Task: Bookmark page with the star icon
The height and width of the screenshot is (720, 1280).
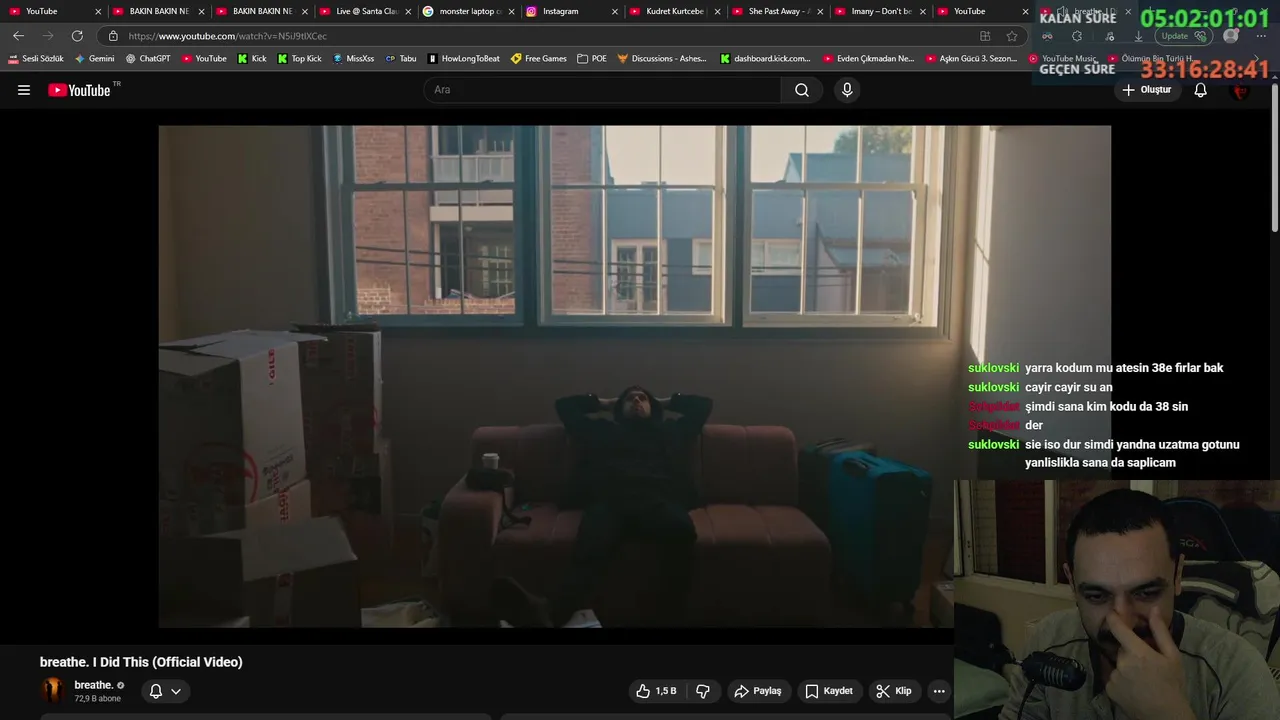Action: pos(1012,36)
